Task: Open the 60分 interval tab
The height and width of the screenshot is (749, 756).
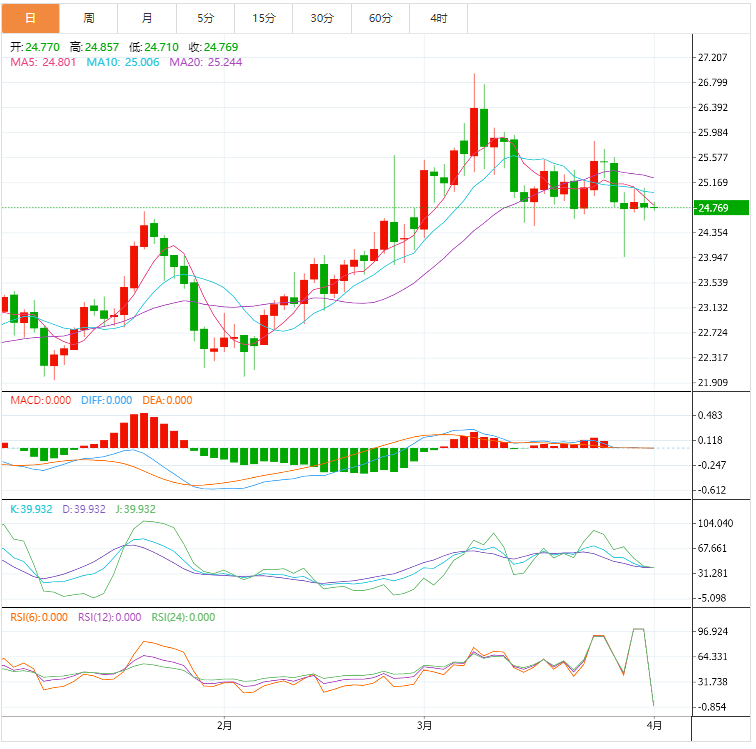Action: click(x=381, y=18)
